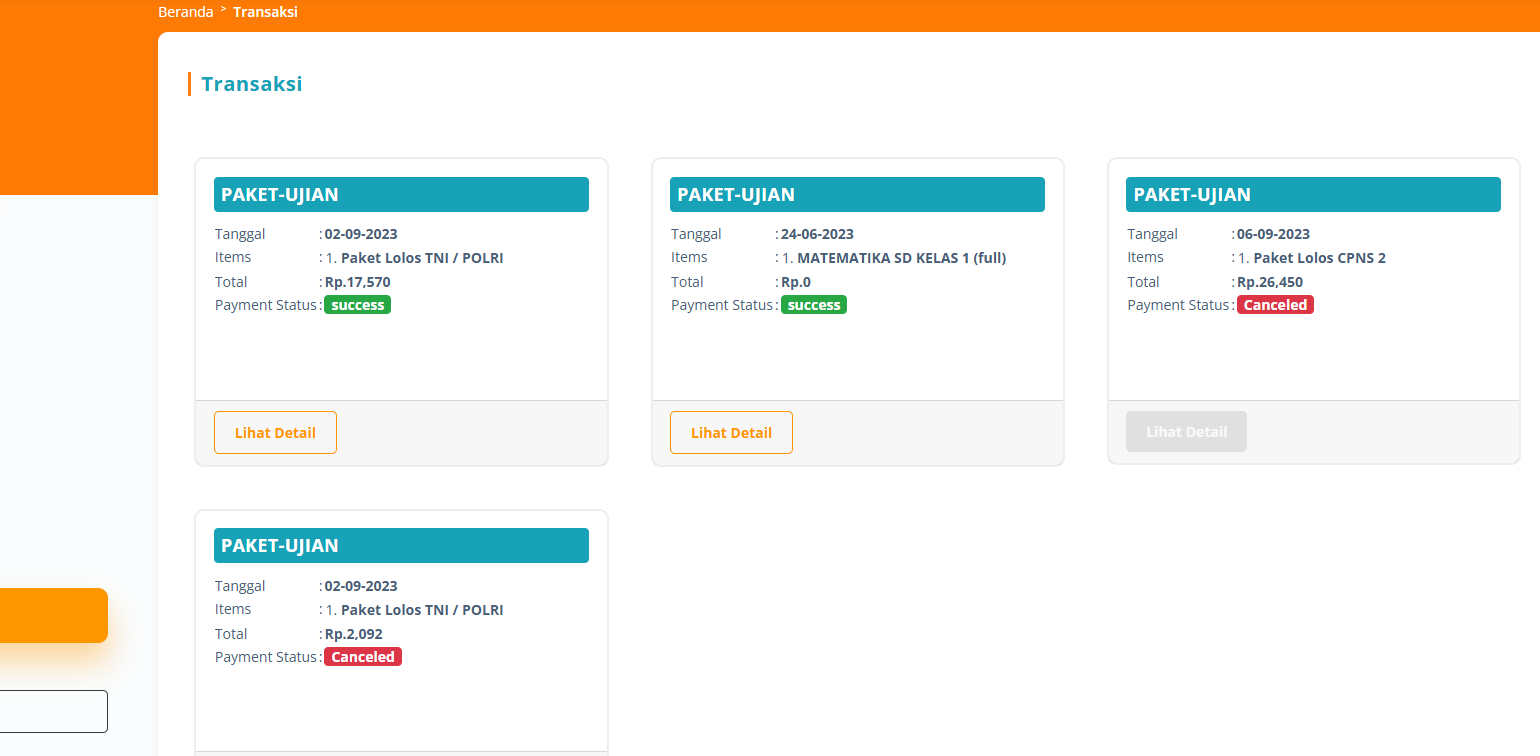
Task: Select the Transaksi breadcrumb item
Action: pos(264,11)
